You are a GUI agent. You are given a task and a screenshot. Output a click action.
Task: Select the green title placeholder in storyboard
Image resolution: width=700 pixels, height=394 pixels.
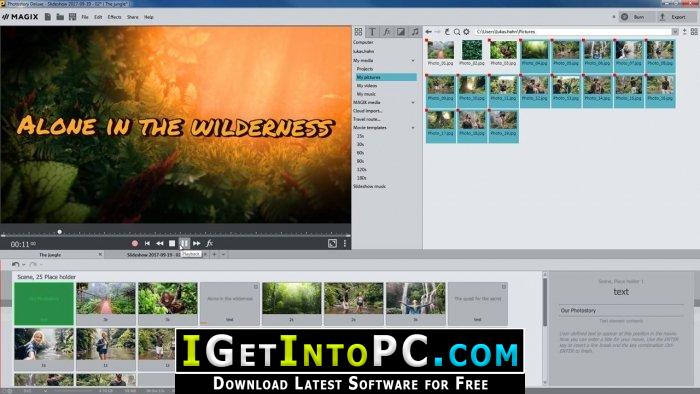(44, 303)
